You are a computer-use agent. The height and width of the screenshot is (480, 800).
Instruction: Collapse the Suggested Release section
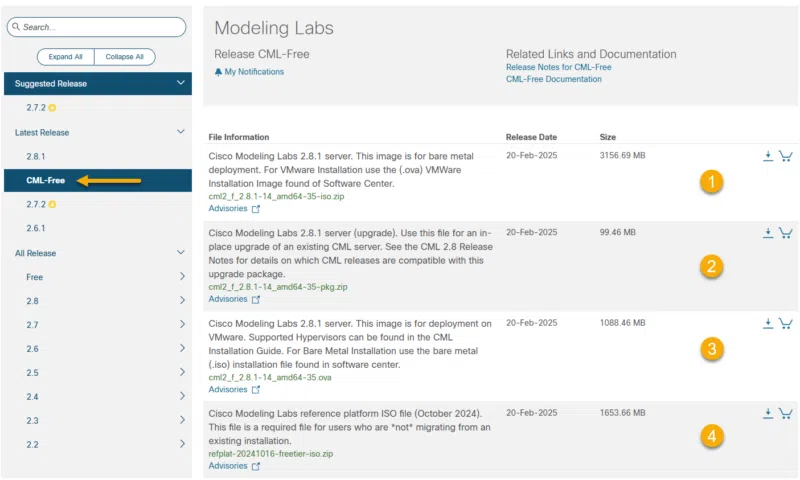tap(181, 83)
